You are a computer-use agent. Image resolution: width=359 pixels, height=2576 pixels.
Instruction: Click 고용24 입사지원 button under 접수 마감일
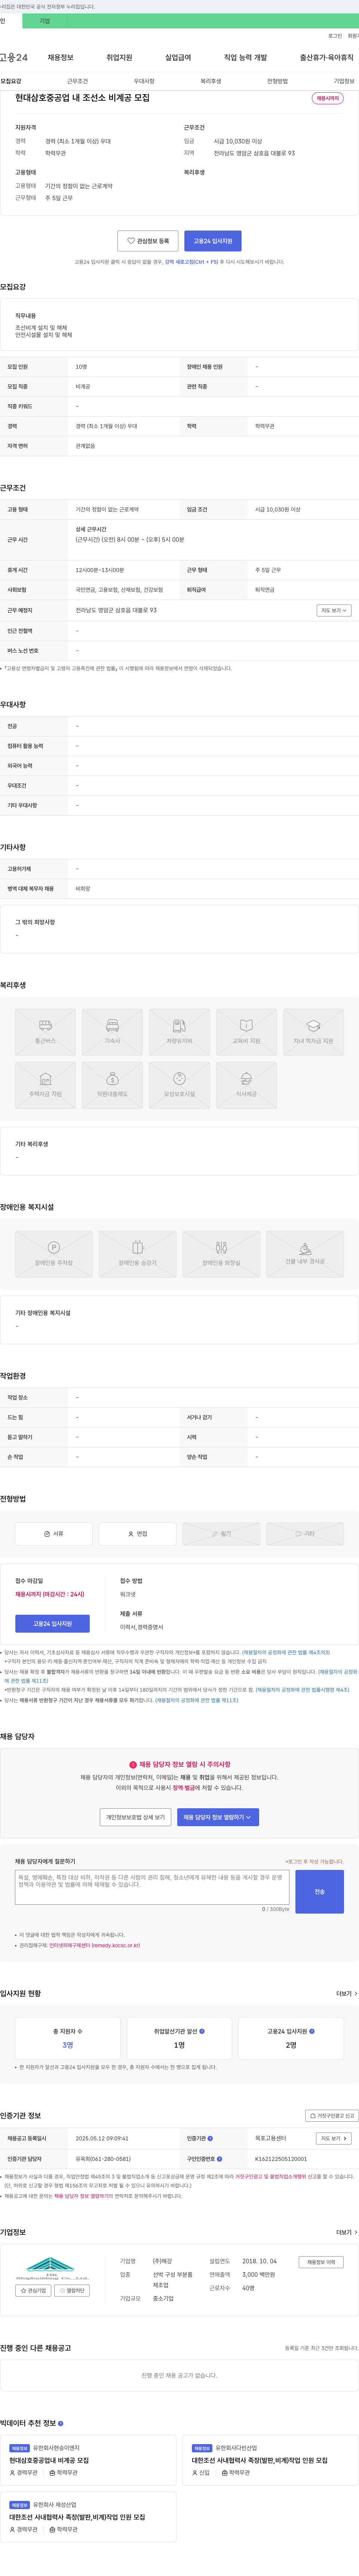pyautogui.click(x=52, y=1624)
